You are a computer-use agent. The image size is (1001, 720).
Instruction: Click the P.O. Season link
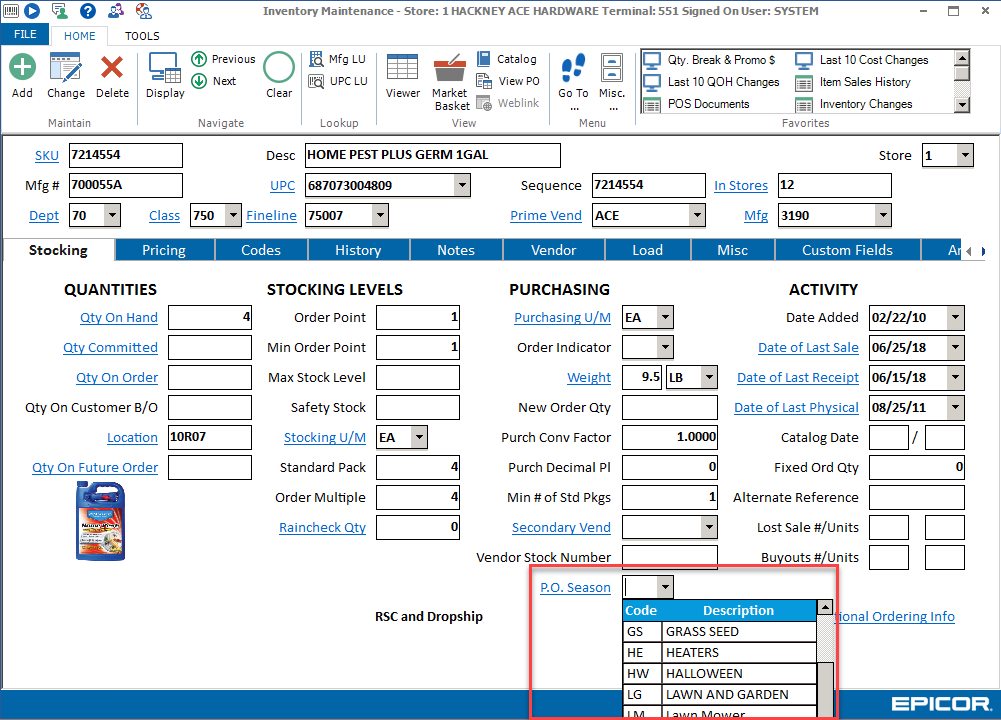click(575, 587)
